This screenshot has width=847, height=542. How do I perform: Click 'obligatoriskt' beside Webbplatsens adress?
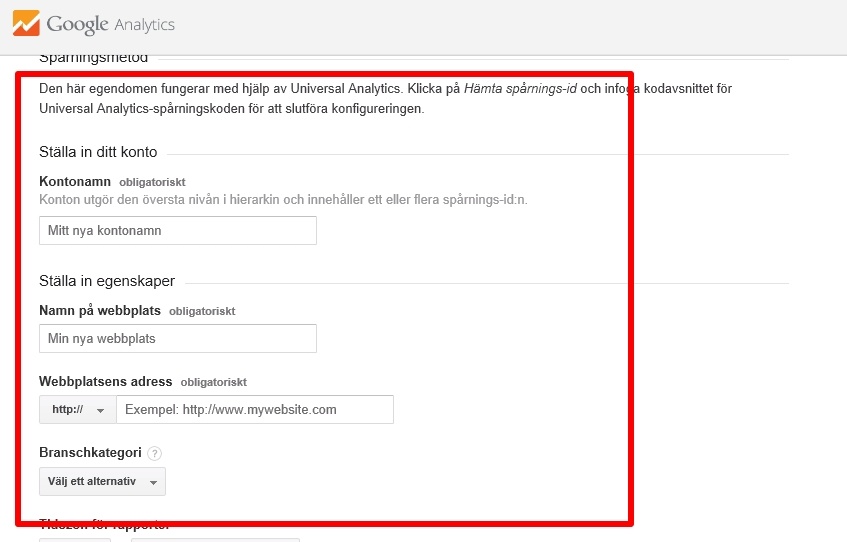[214, 382]
